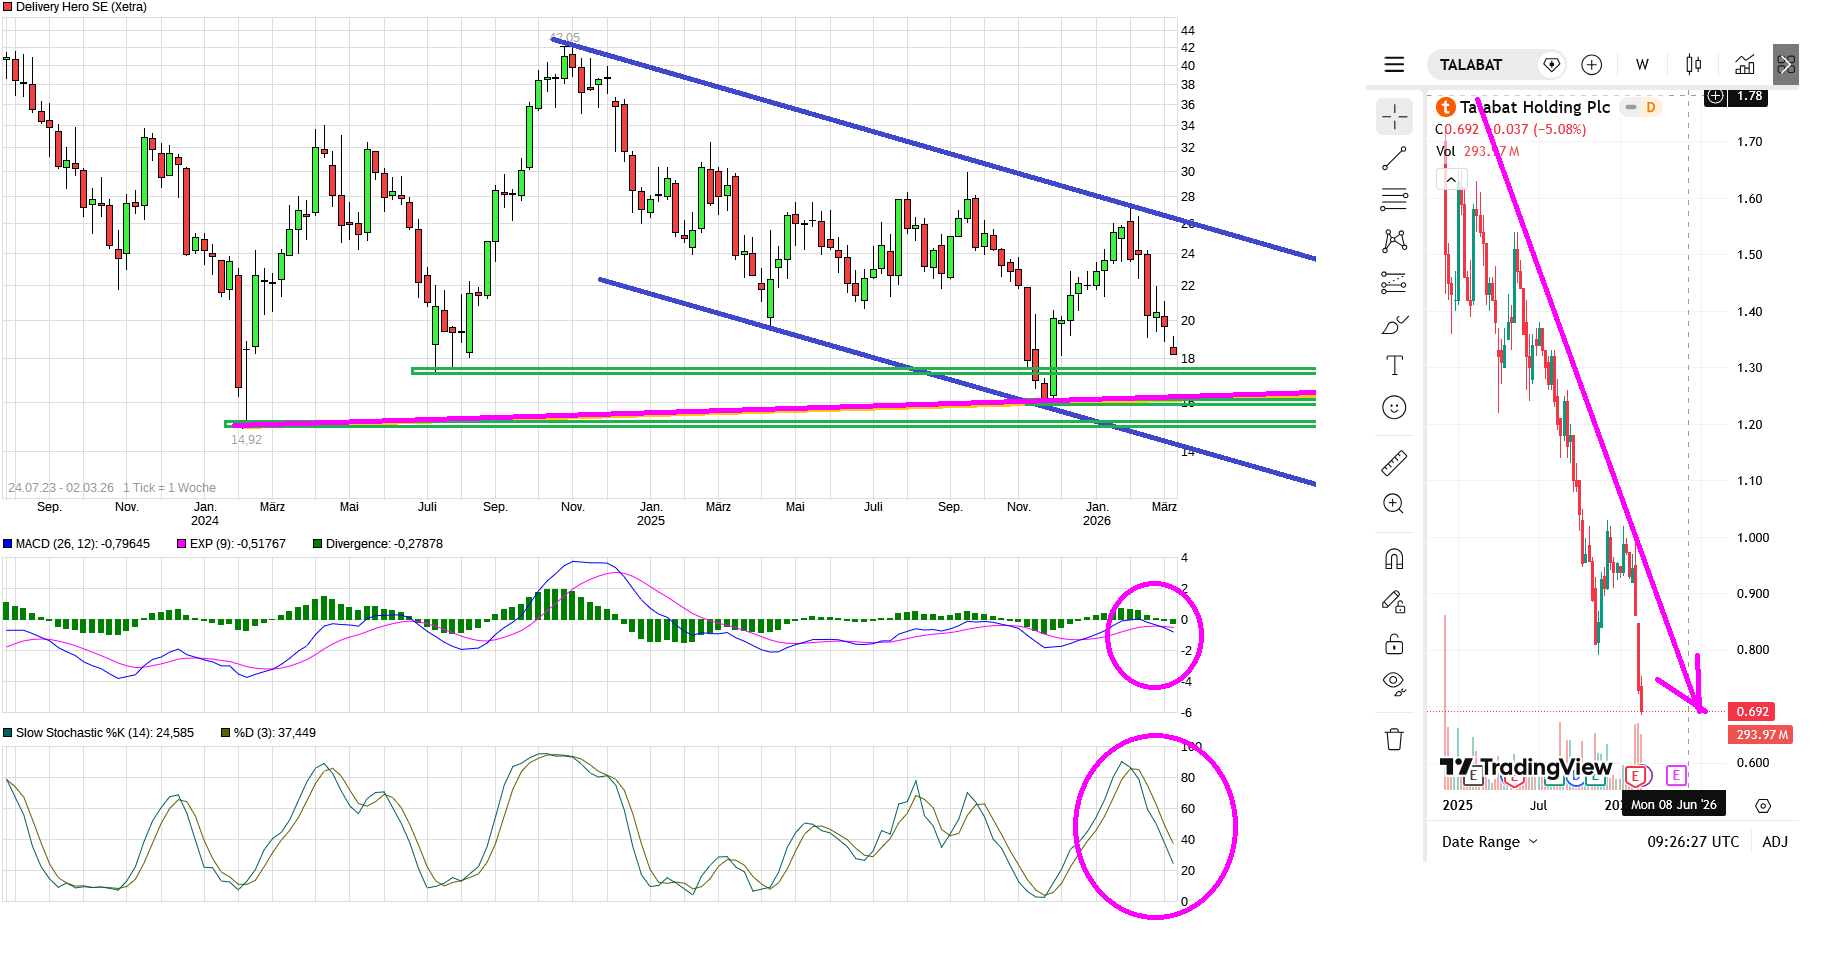Viewport: 1830px width, 962px height.
Task: Collapse the chart legend with the chevron
Action: click(x=1451, y=180)
